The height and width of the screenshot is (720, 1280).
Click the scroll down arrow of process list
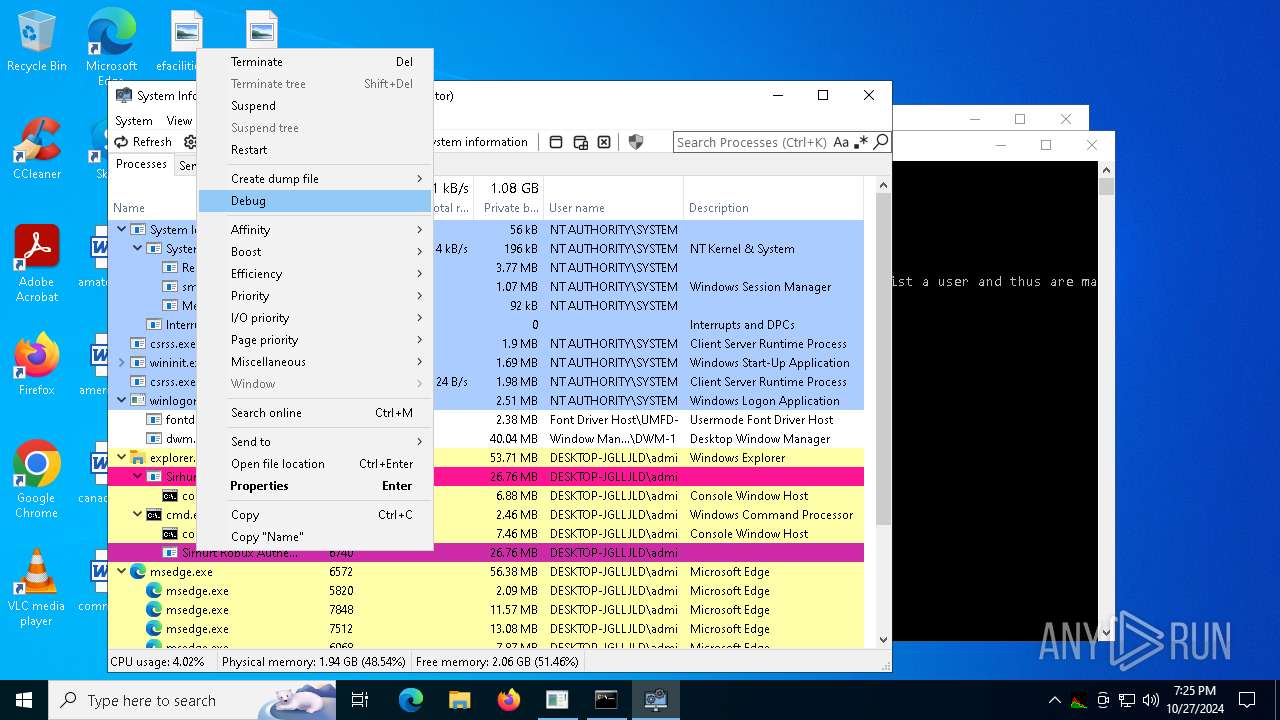coord(883,639)
